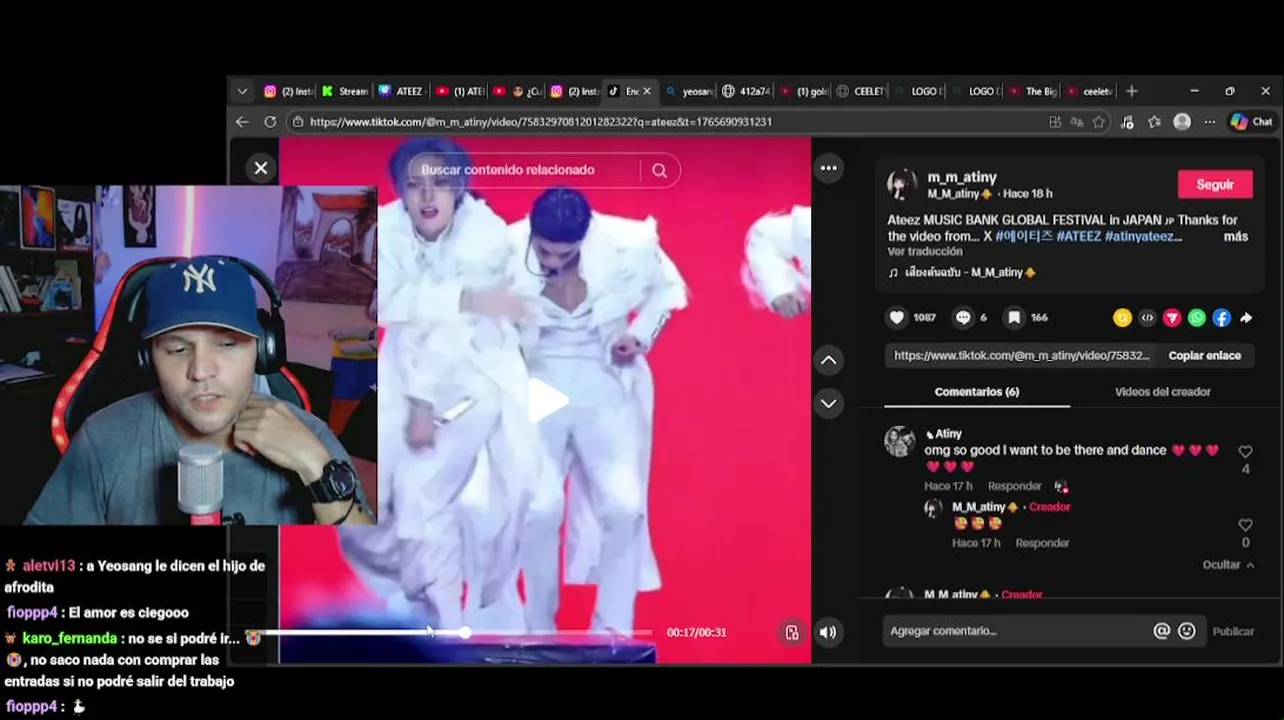Image resolution: width=1284 pixels, height=720 pixels.
Task: Open browser profile avatar icon
Action: click(1182, 122)
